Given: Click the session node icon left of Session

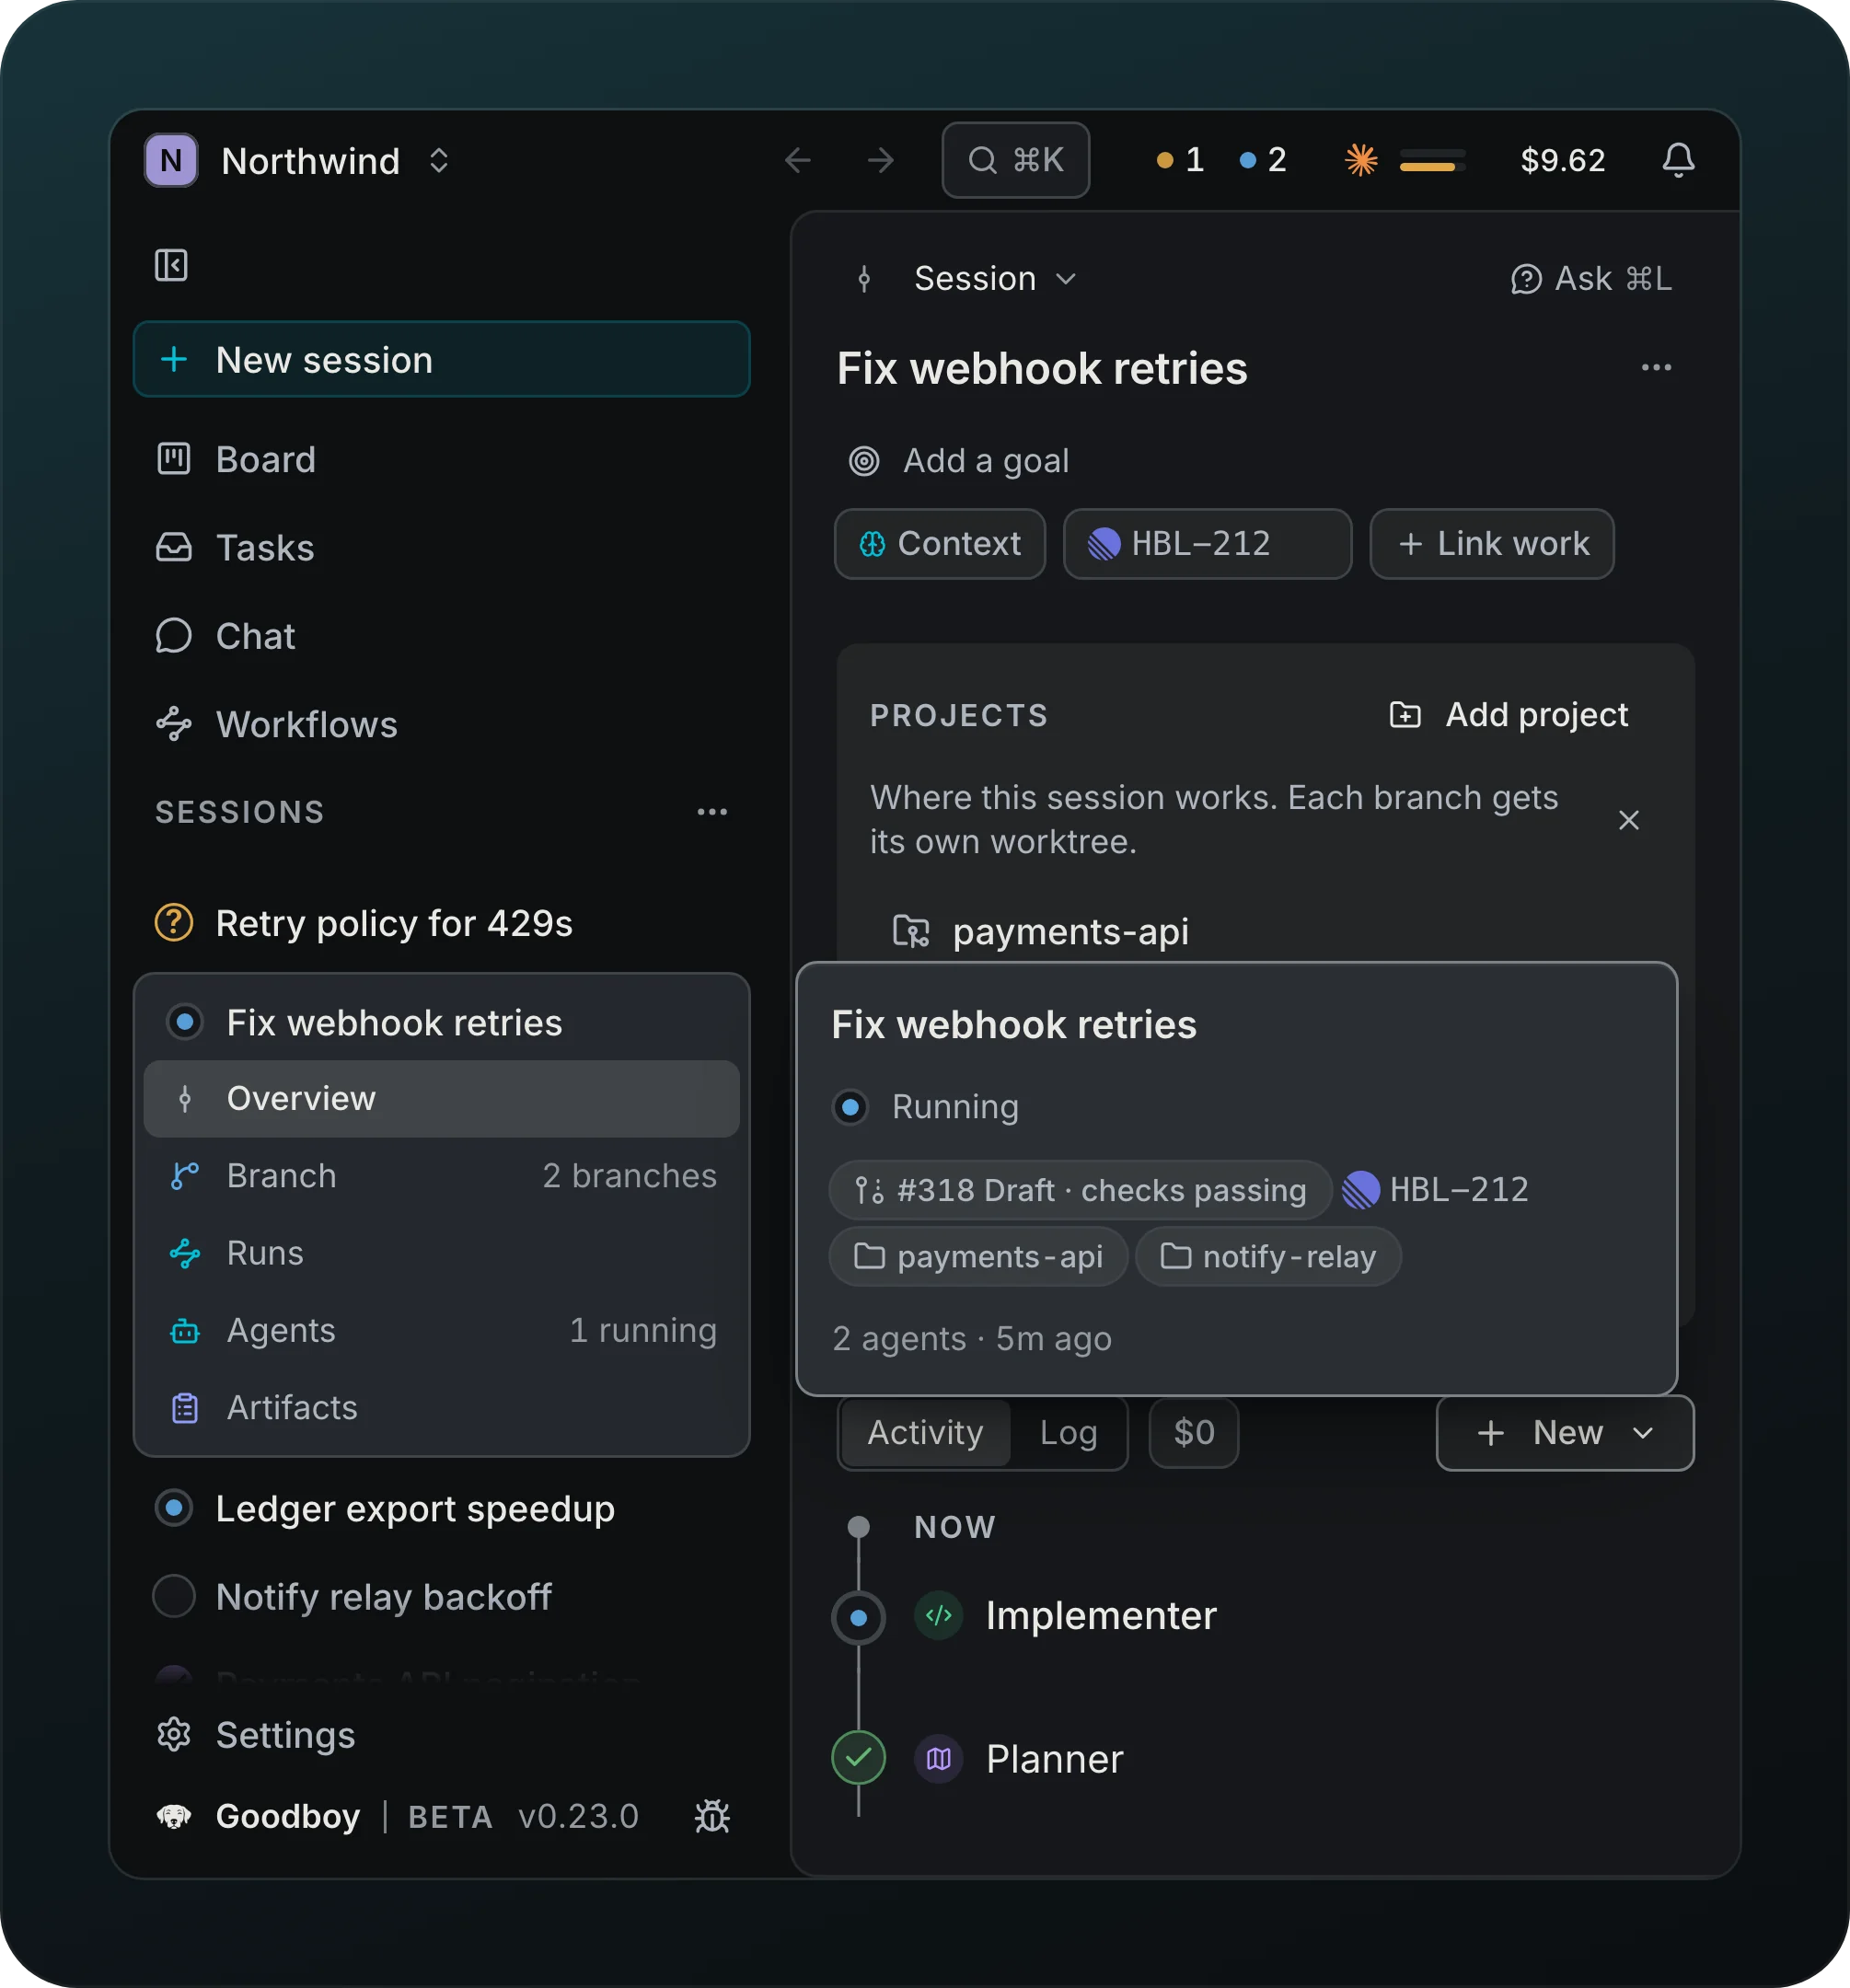Looking at the screenshot, I should pos(864,278).
